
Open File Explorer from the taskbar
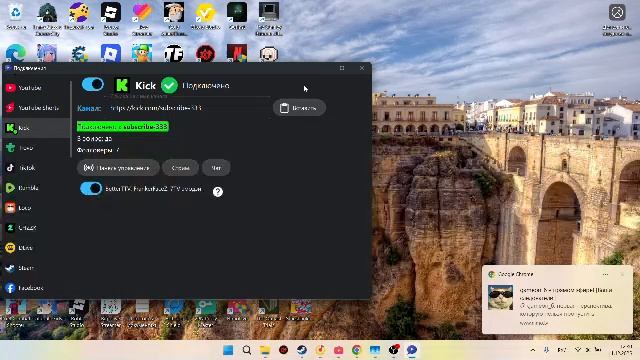click(265, 350)
